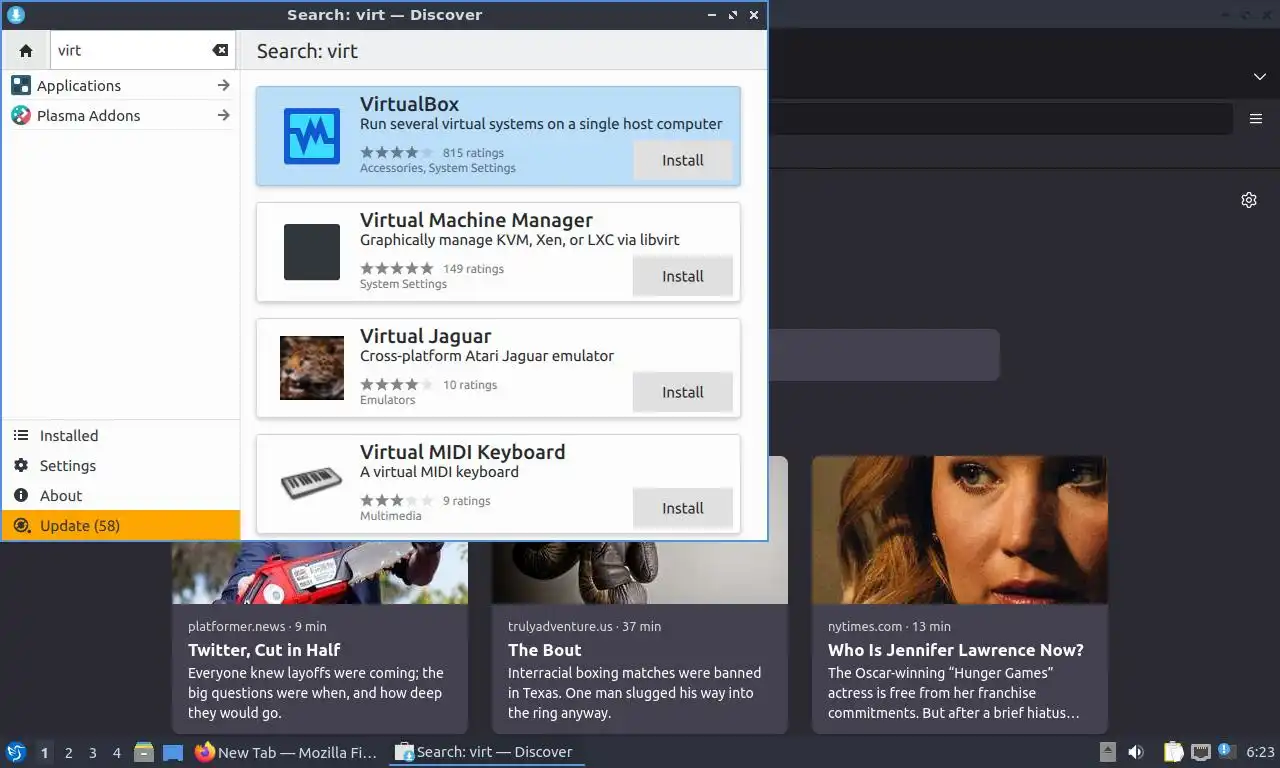Click the Search: virt heading
Image resolution: width=1280 pixels, height=768 pixels.
tap(307, 51)
